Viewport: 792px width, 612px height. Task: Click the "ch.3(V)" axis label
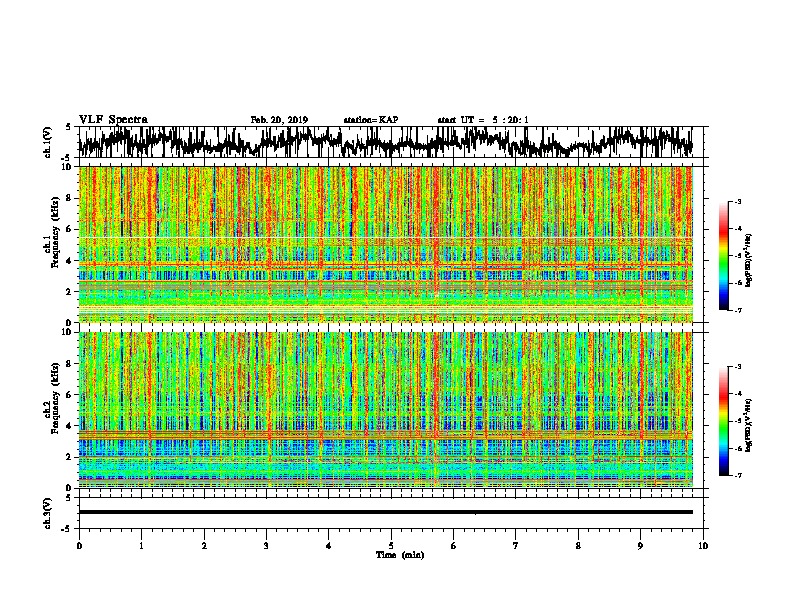[47, 514]
